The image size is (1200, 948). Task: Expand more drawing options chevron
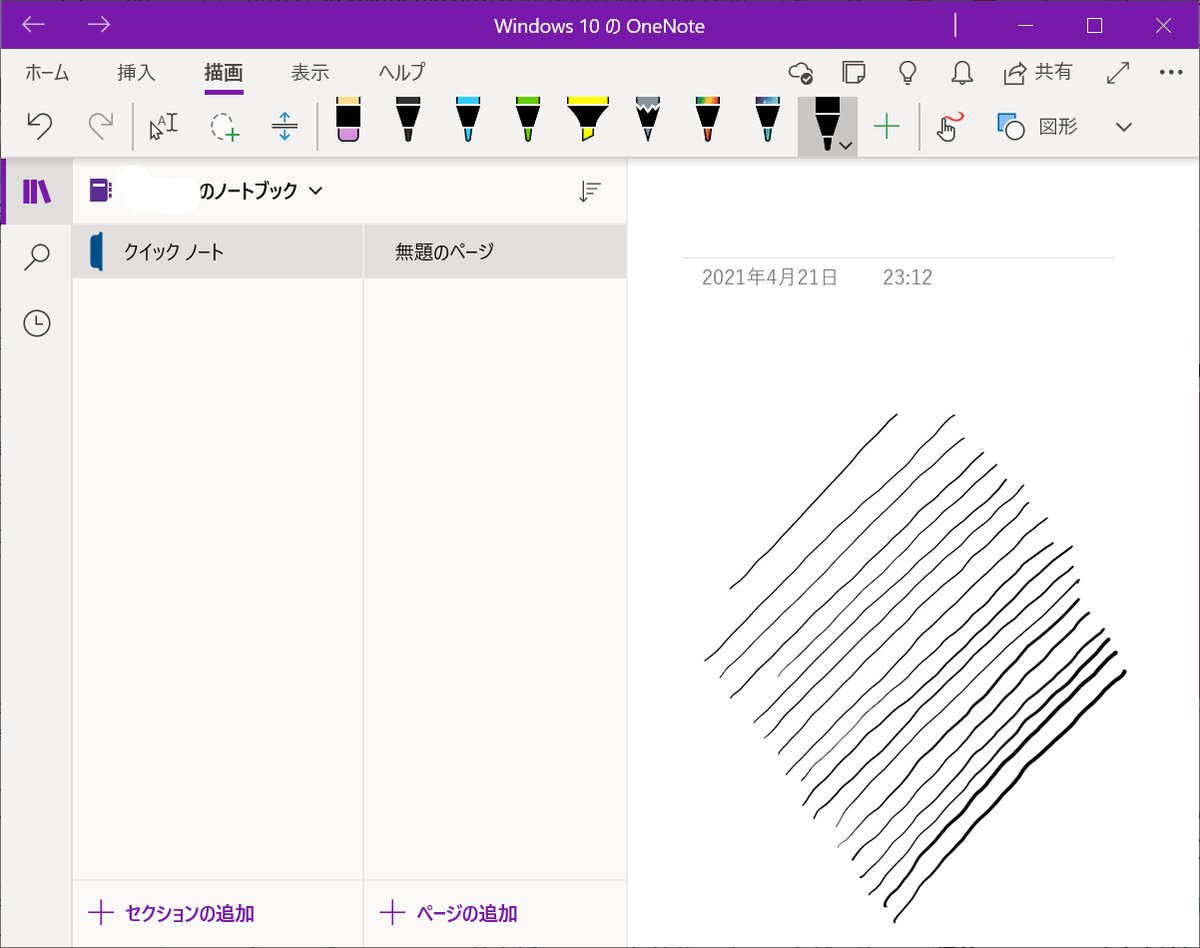pyautogui.click(x=1124, y=127)
